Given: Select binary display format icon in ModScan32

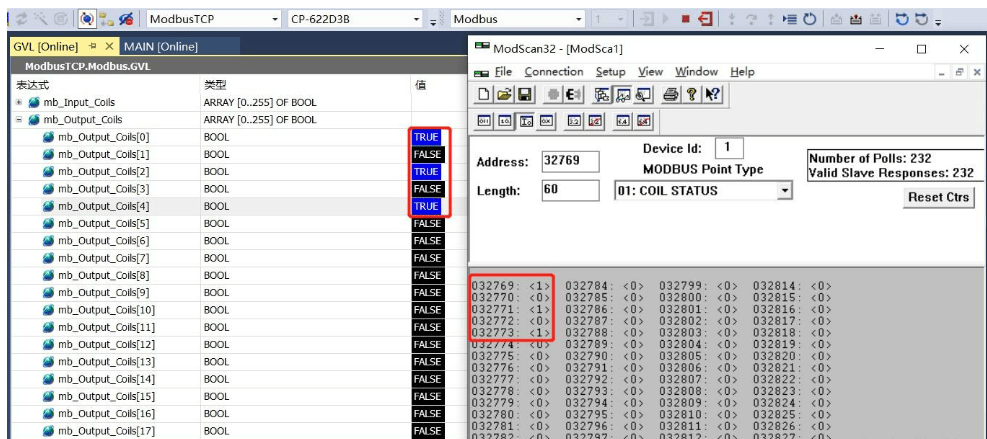Looking at the screenshot, I should (485, 120).
